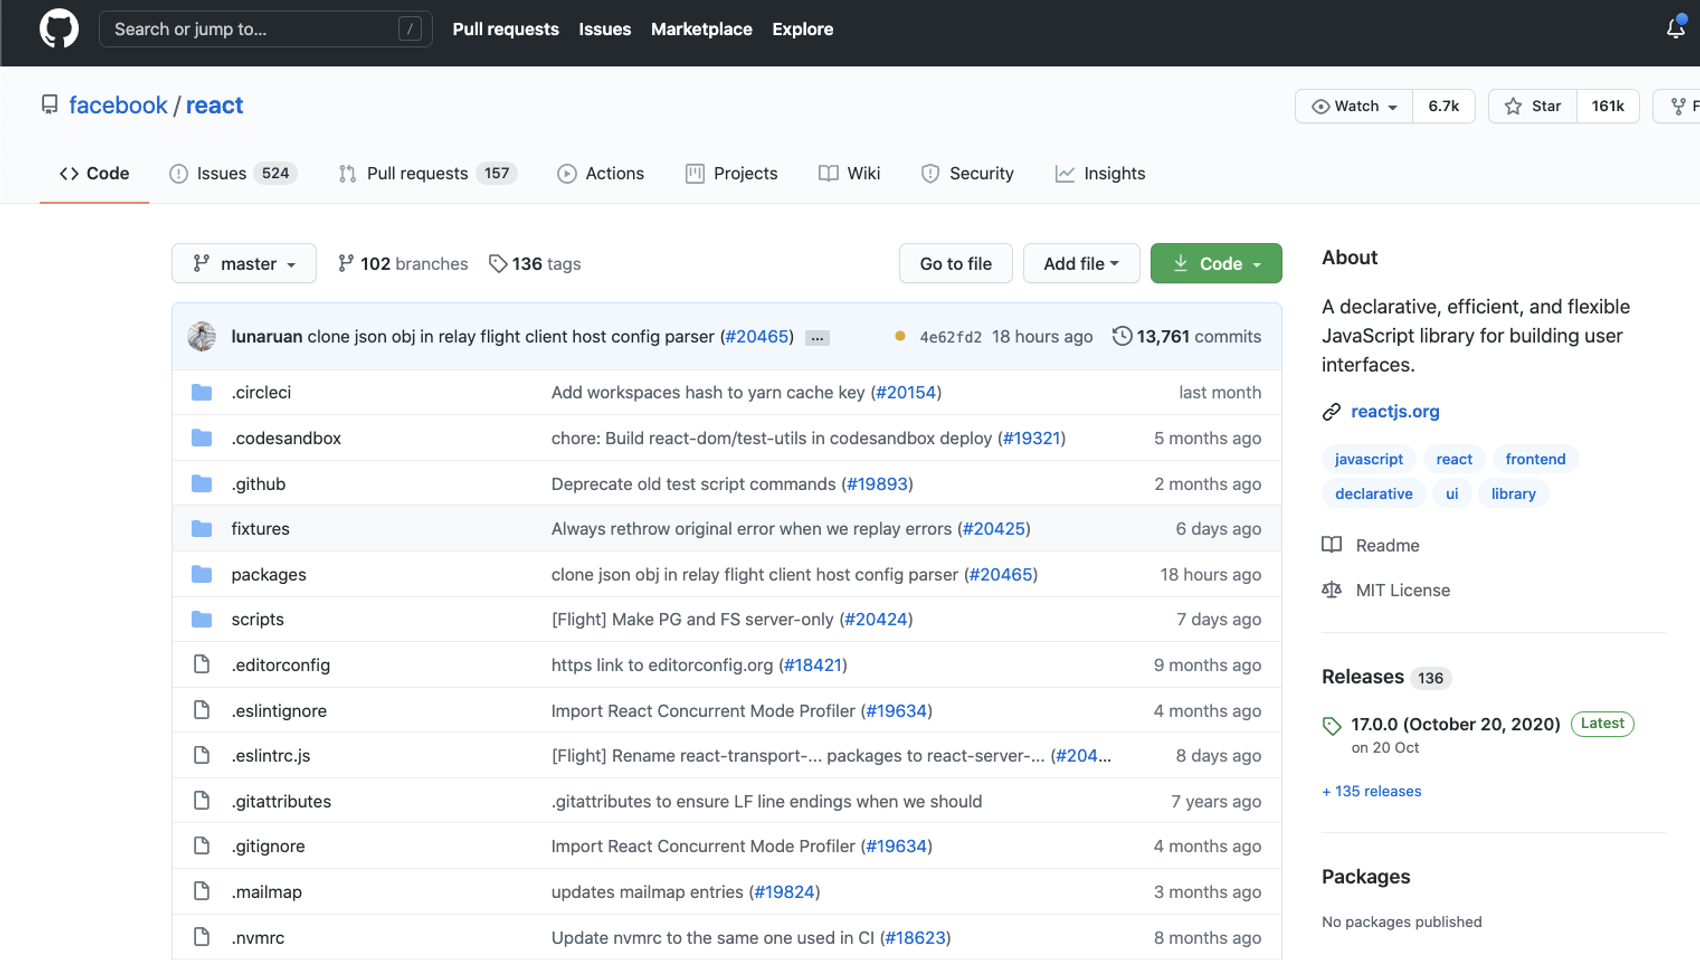This screenshot has width=1700, height=960.
Task: Open the Wiki tab
Action: pos(850,173)
